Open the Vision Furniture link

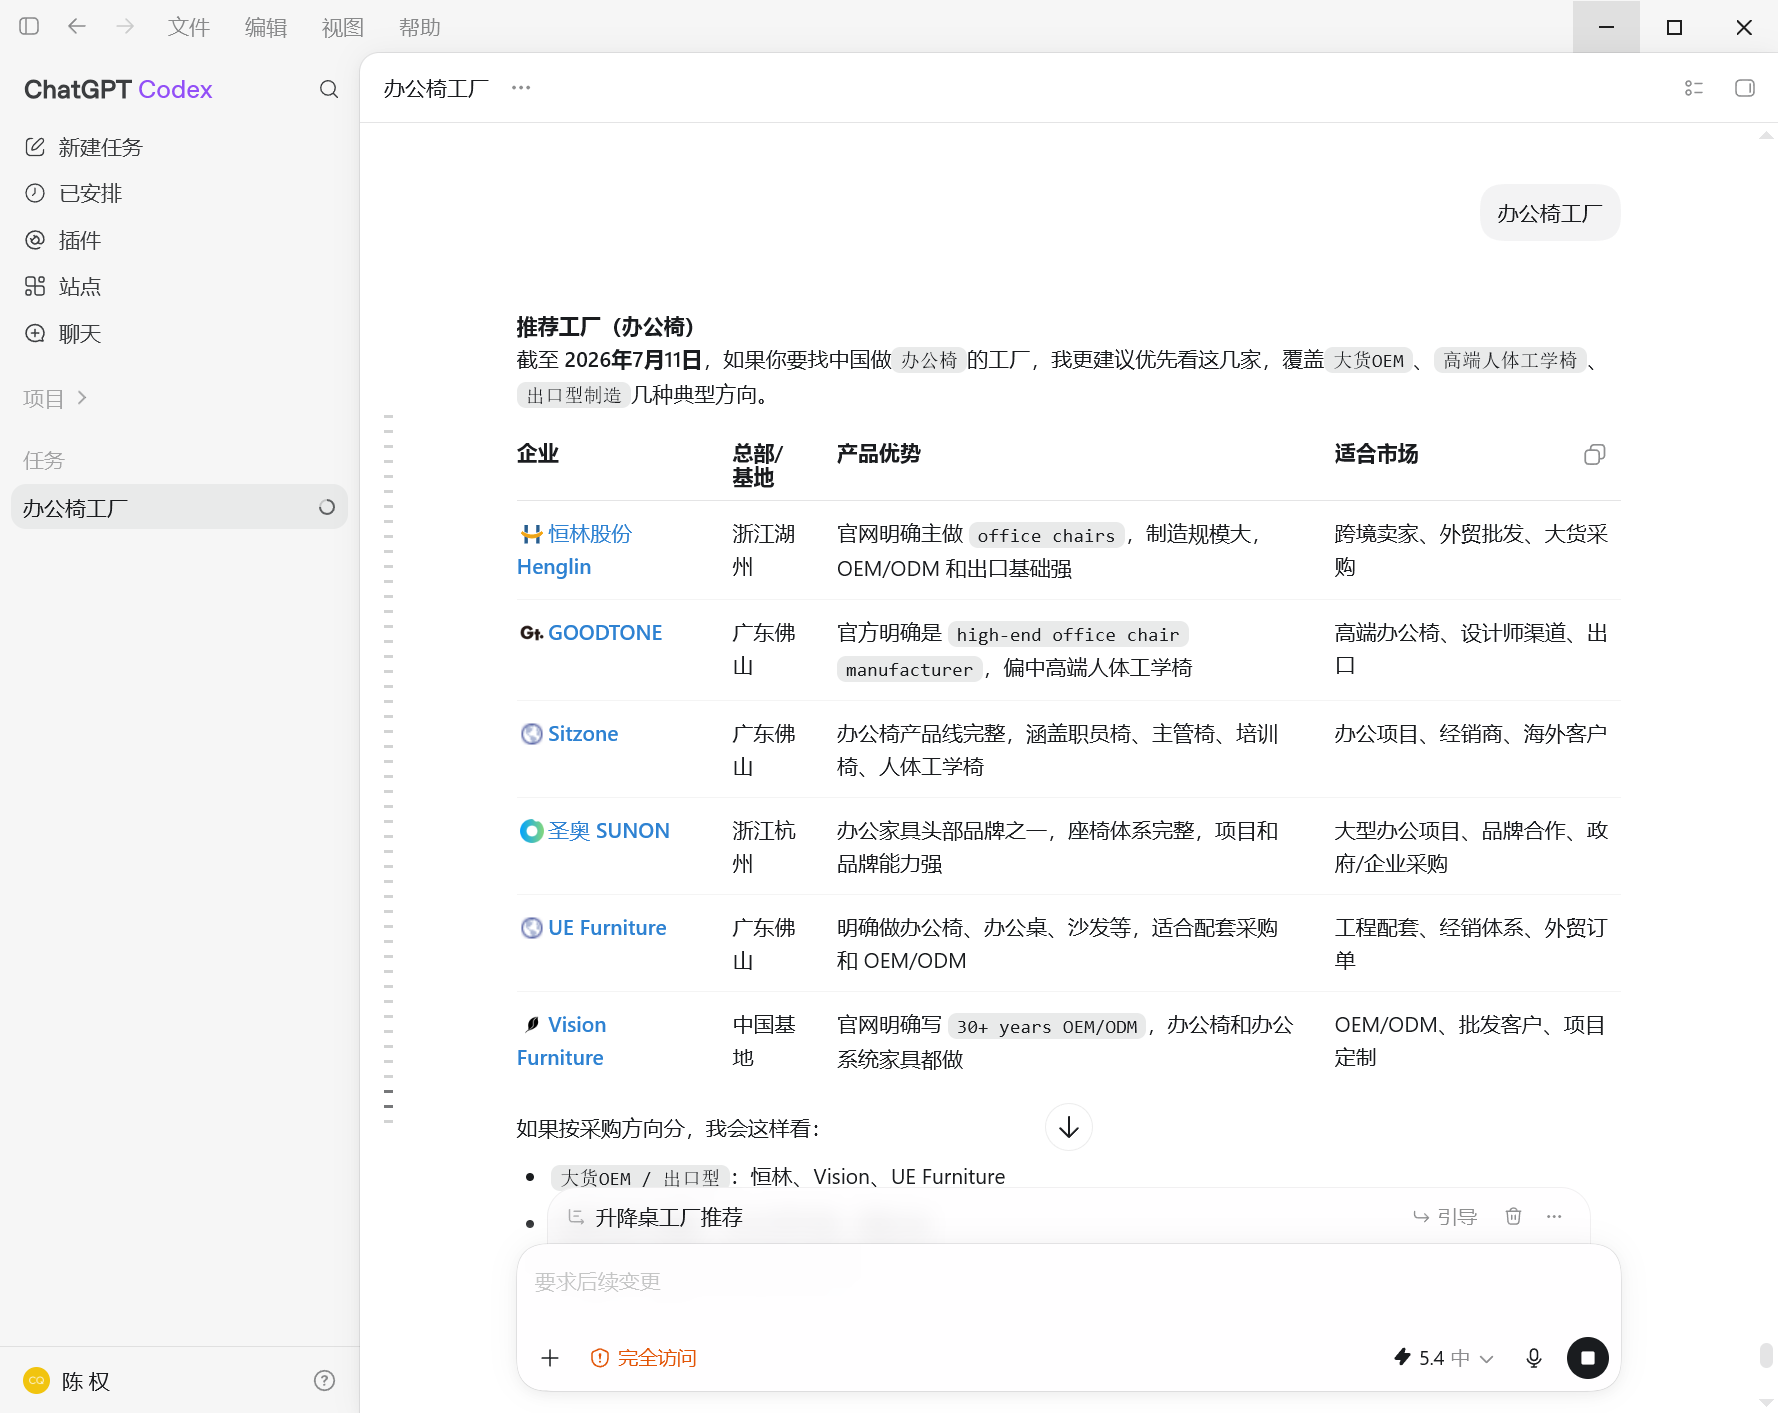point(563,1041)
